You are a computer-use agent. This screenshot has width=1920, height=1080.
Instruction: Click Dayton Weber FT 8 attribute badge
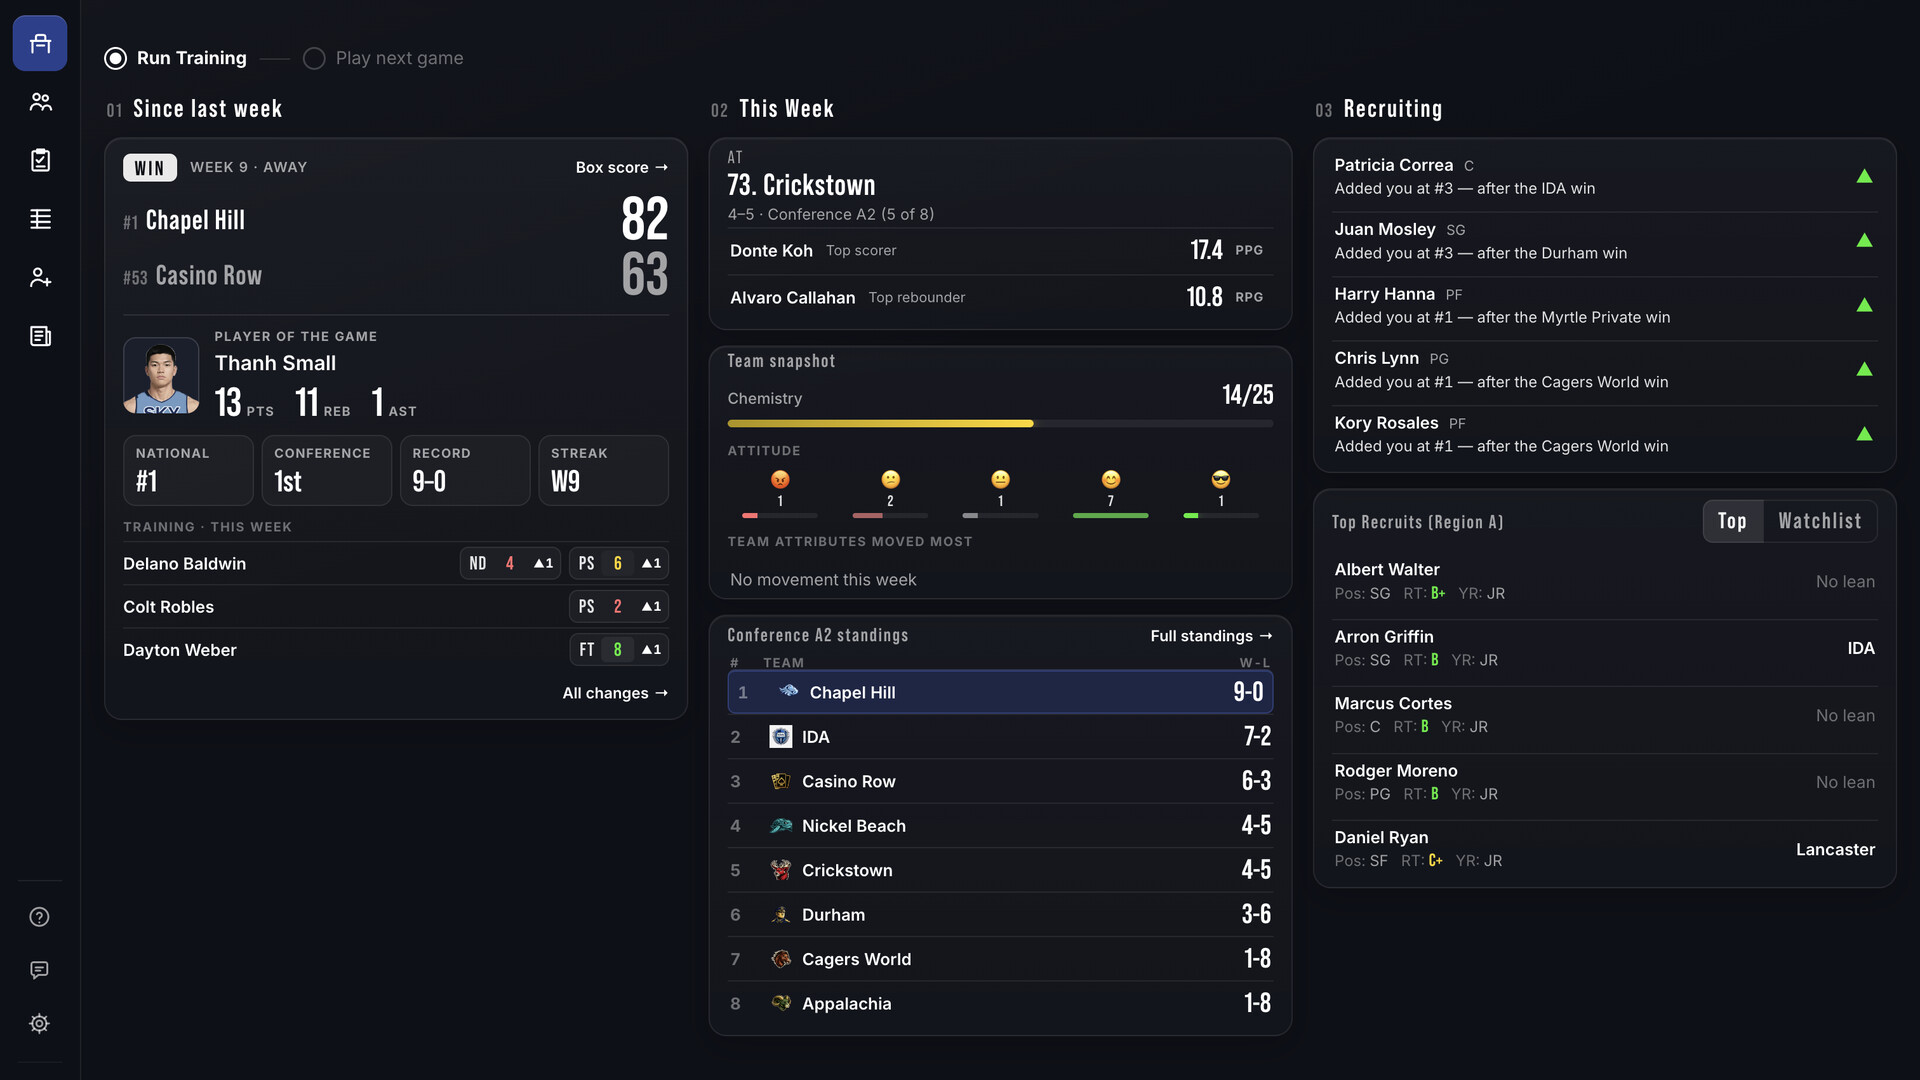coord(619,650)
